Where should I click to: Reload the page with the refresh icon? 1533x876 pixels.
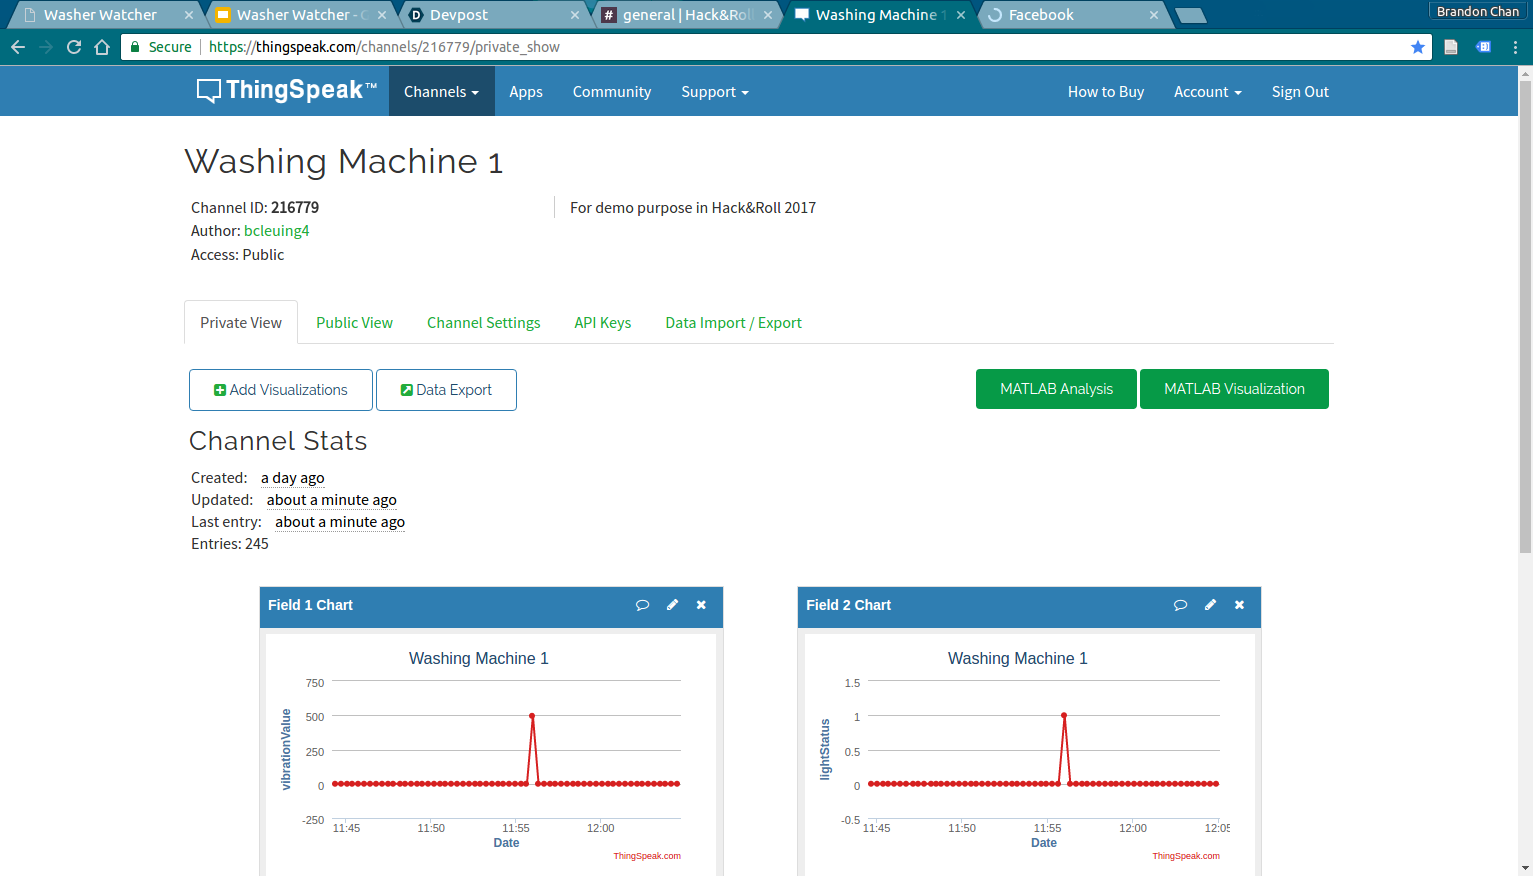74,47
